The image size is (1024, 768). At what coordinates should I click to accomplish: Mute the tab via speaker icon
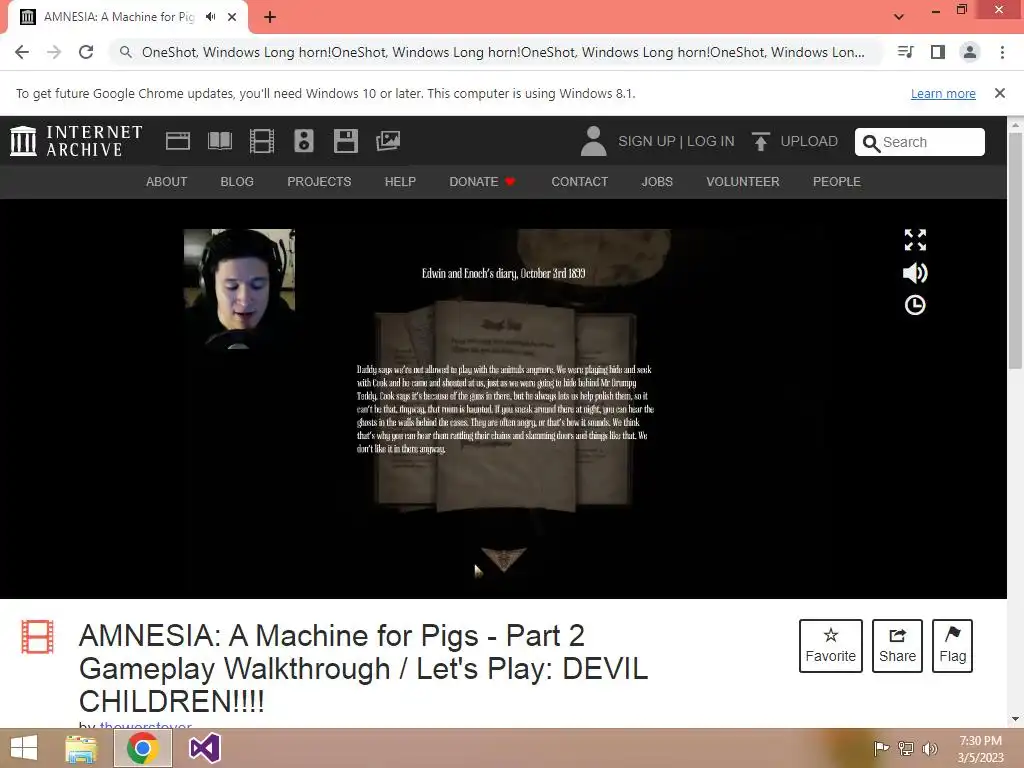point(210,17)
